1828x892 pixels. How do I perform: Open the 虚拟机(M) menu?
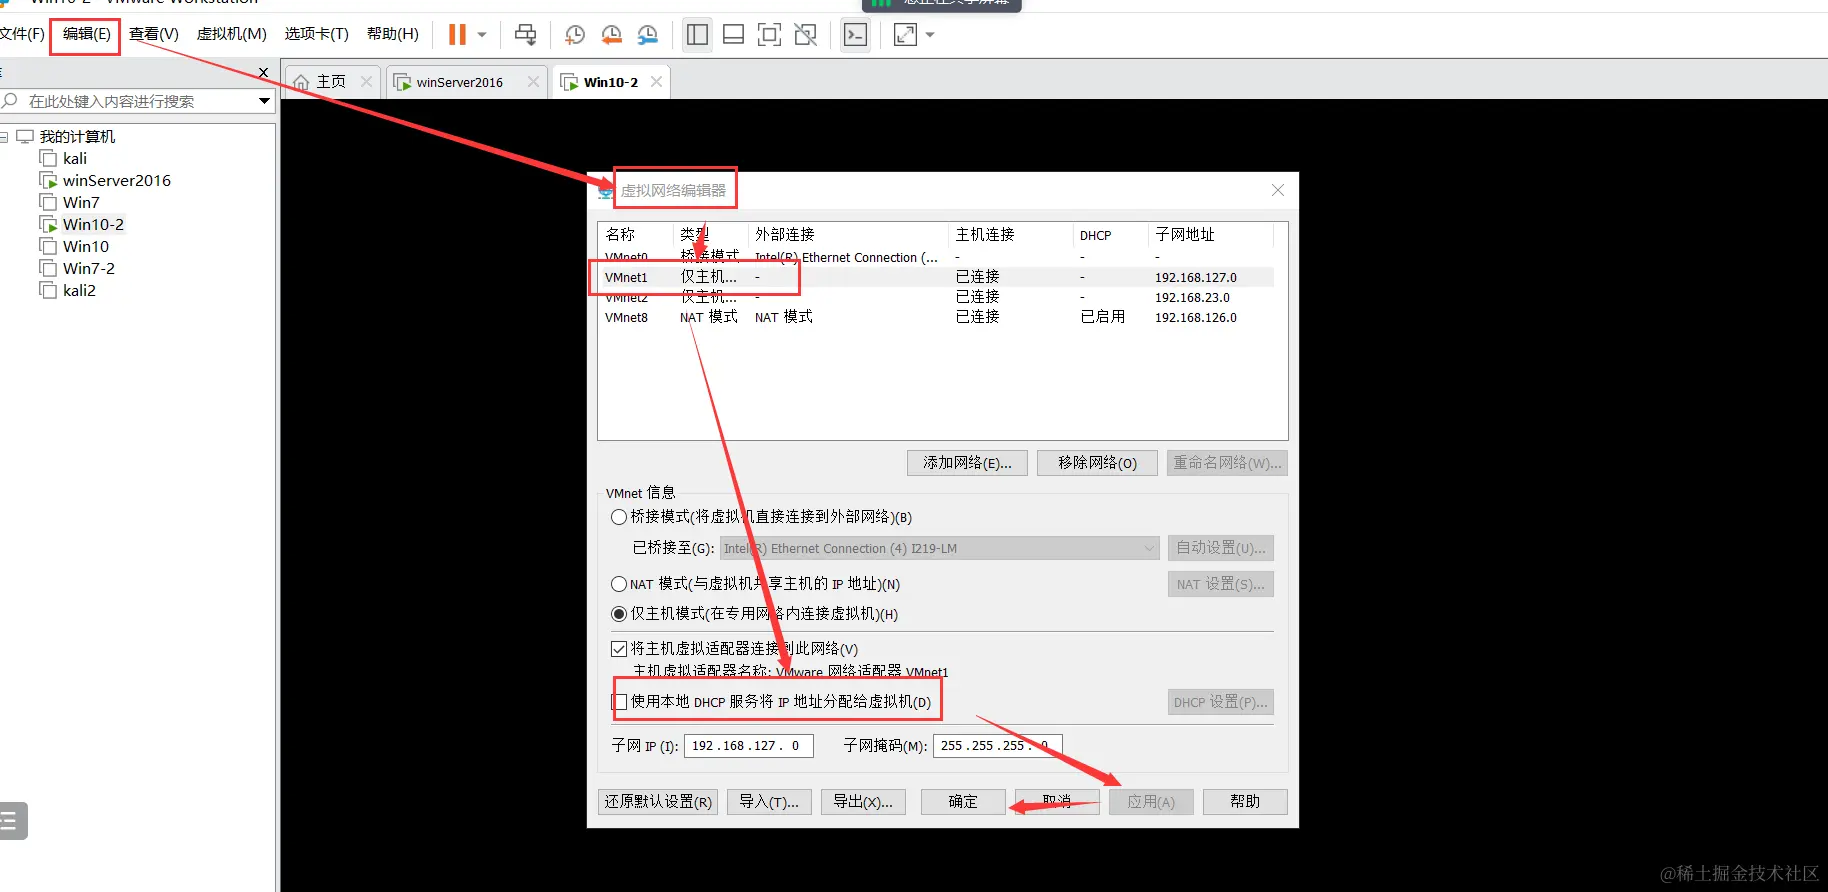click(232, 34)
